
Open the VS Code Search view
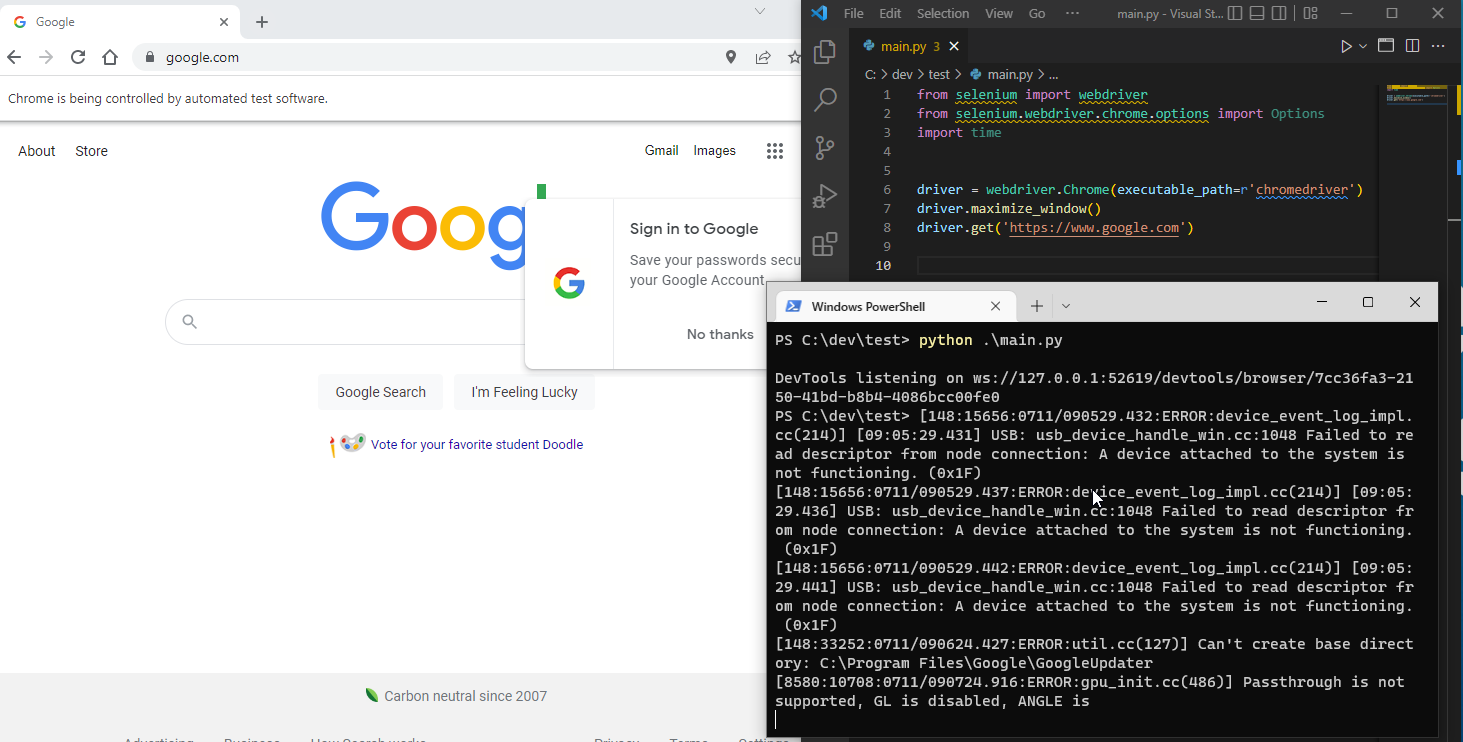(x=825, y=99)
